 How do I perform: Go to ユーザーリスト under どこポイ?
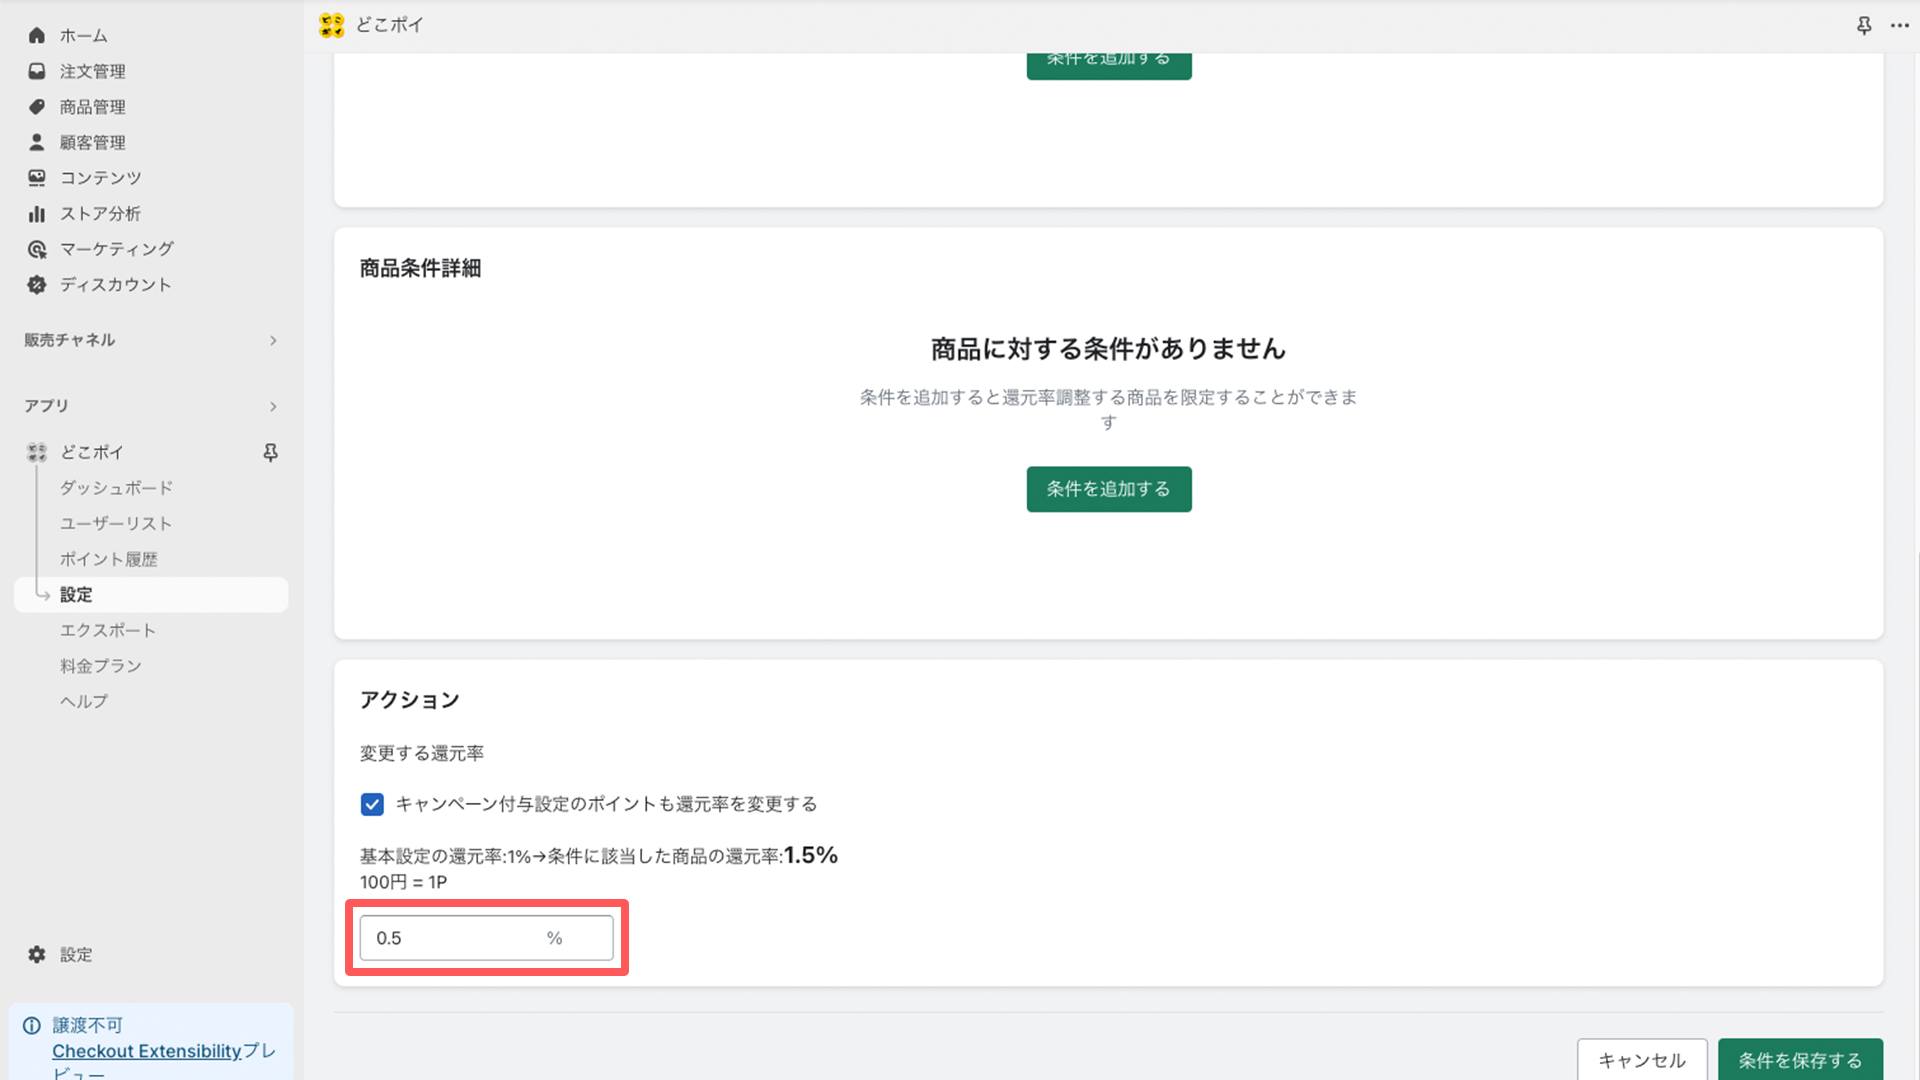116,524
